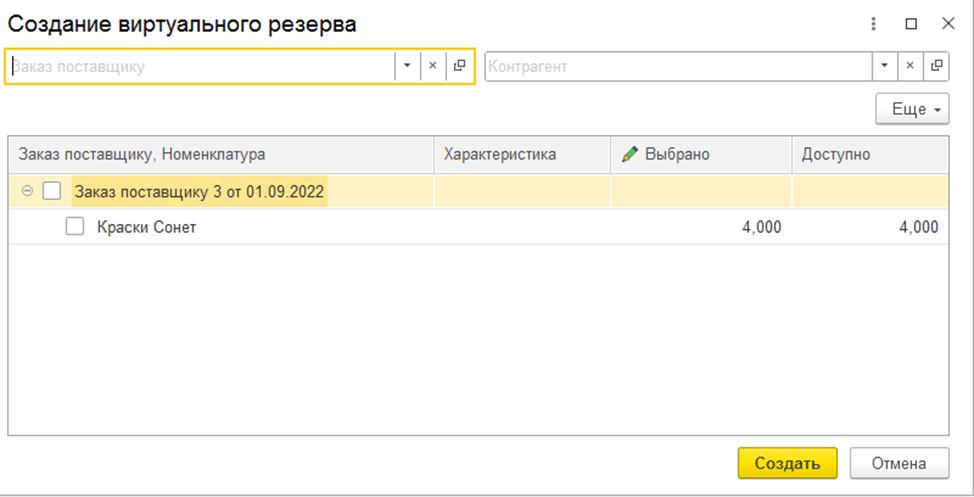Open the window options three-dot menu
The height and width of the screenshot is (497, 974).
(874, 24)
